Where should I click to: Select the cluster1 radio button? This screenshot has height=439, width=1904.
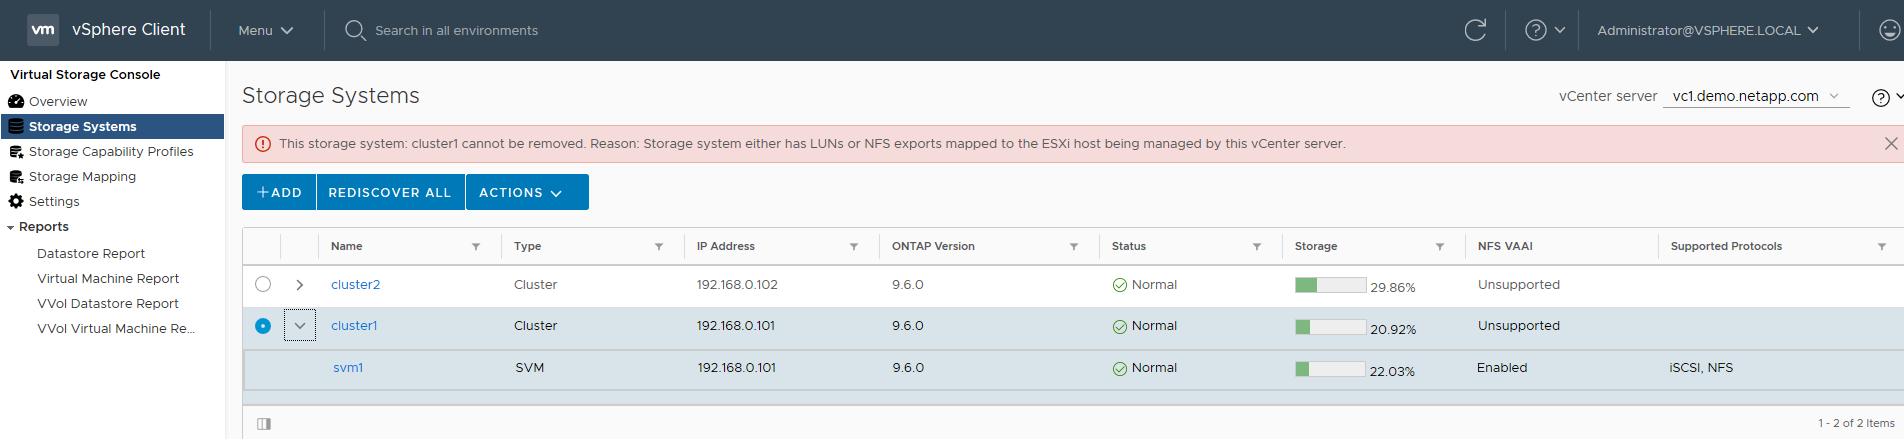click(263, 326)
